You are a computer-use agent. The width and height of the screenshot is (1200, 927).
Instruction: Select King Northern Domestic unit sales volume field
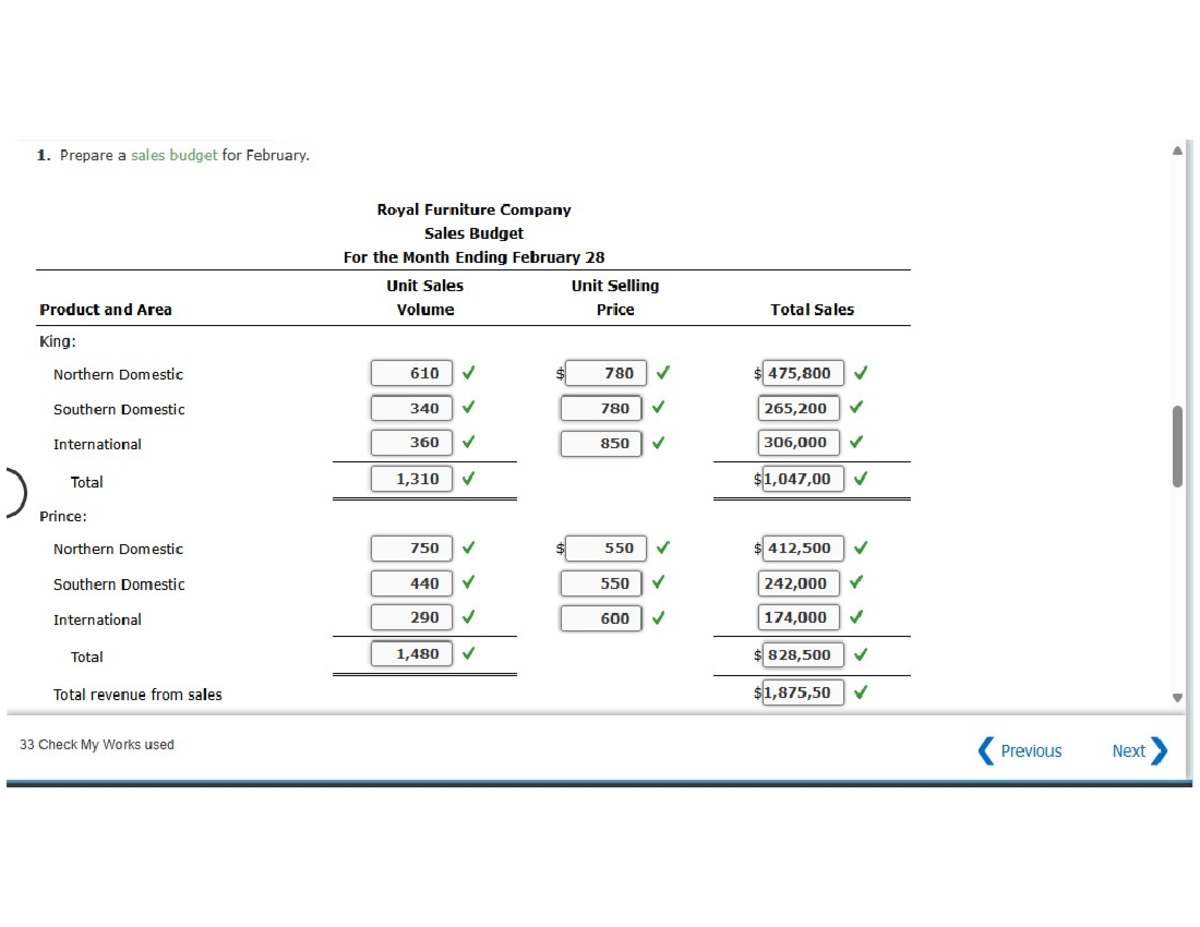(411, 373)
